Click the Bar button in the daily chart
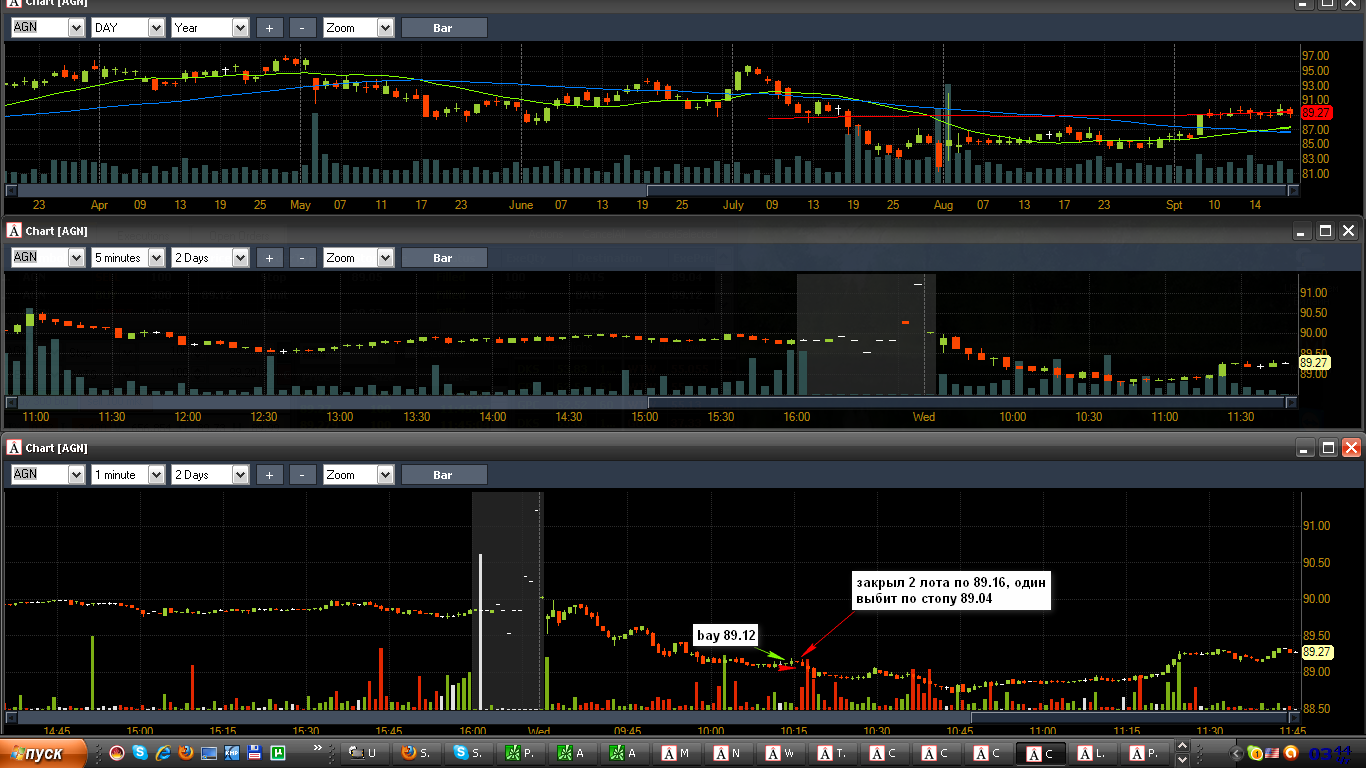The width and height of the screenshot is (1366, 768). 444,28
